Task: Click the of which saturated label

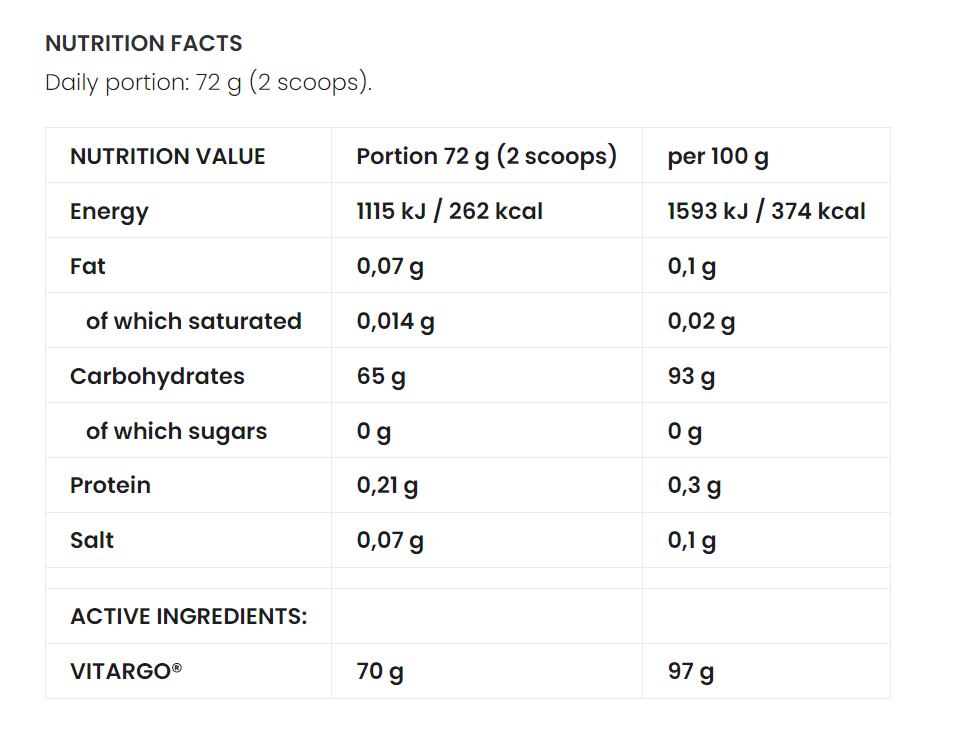Action: [194, 322]
